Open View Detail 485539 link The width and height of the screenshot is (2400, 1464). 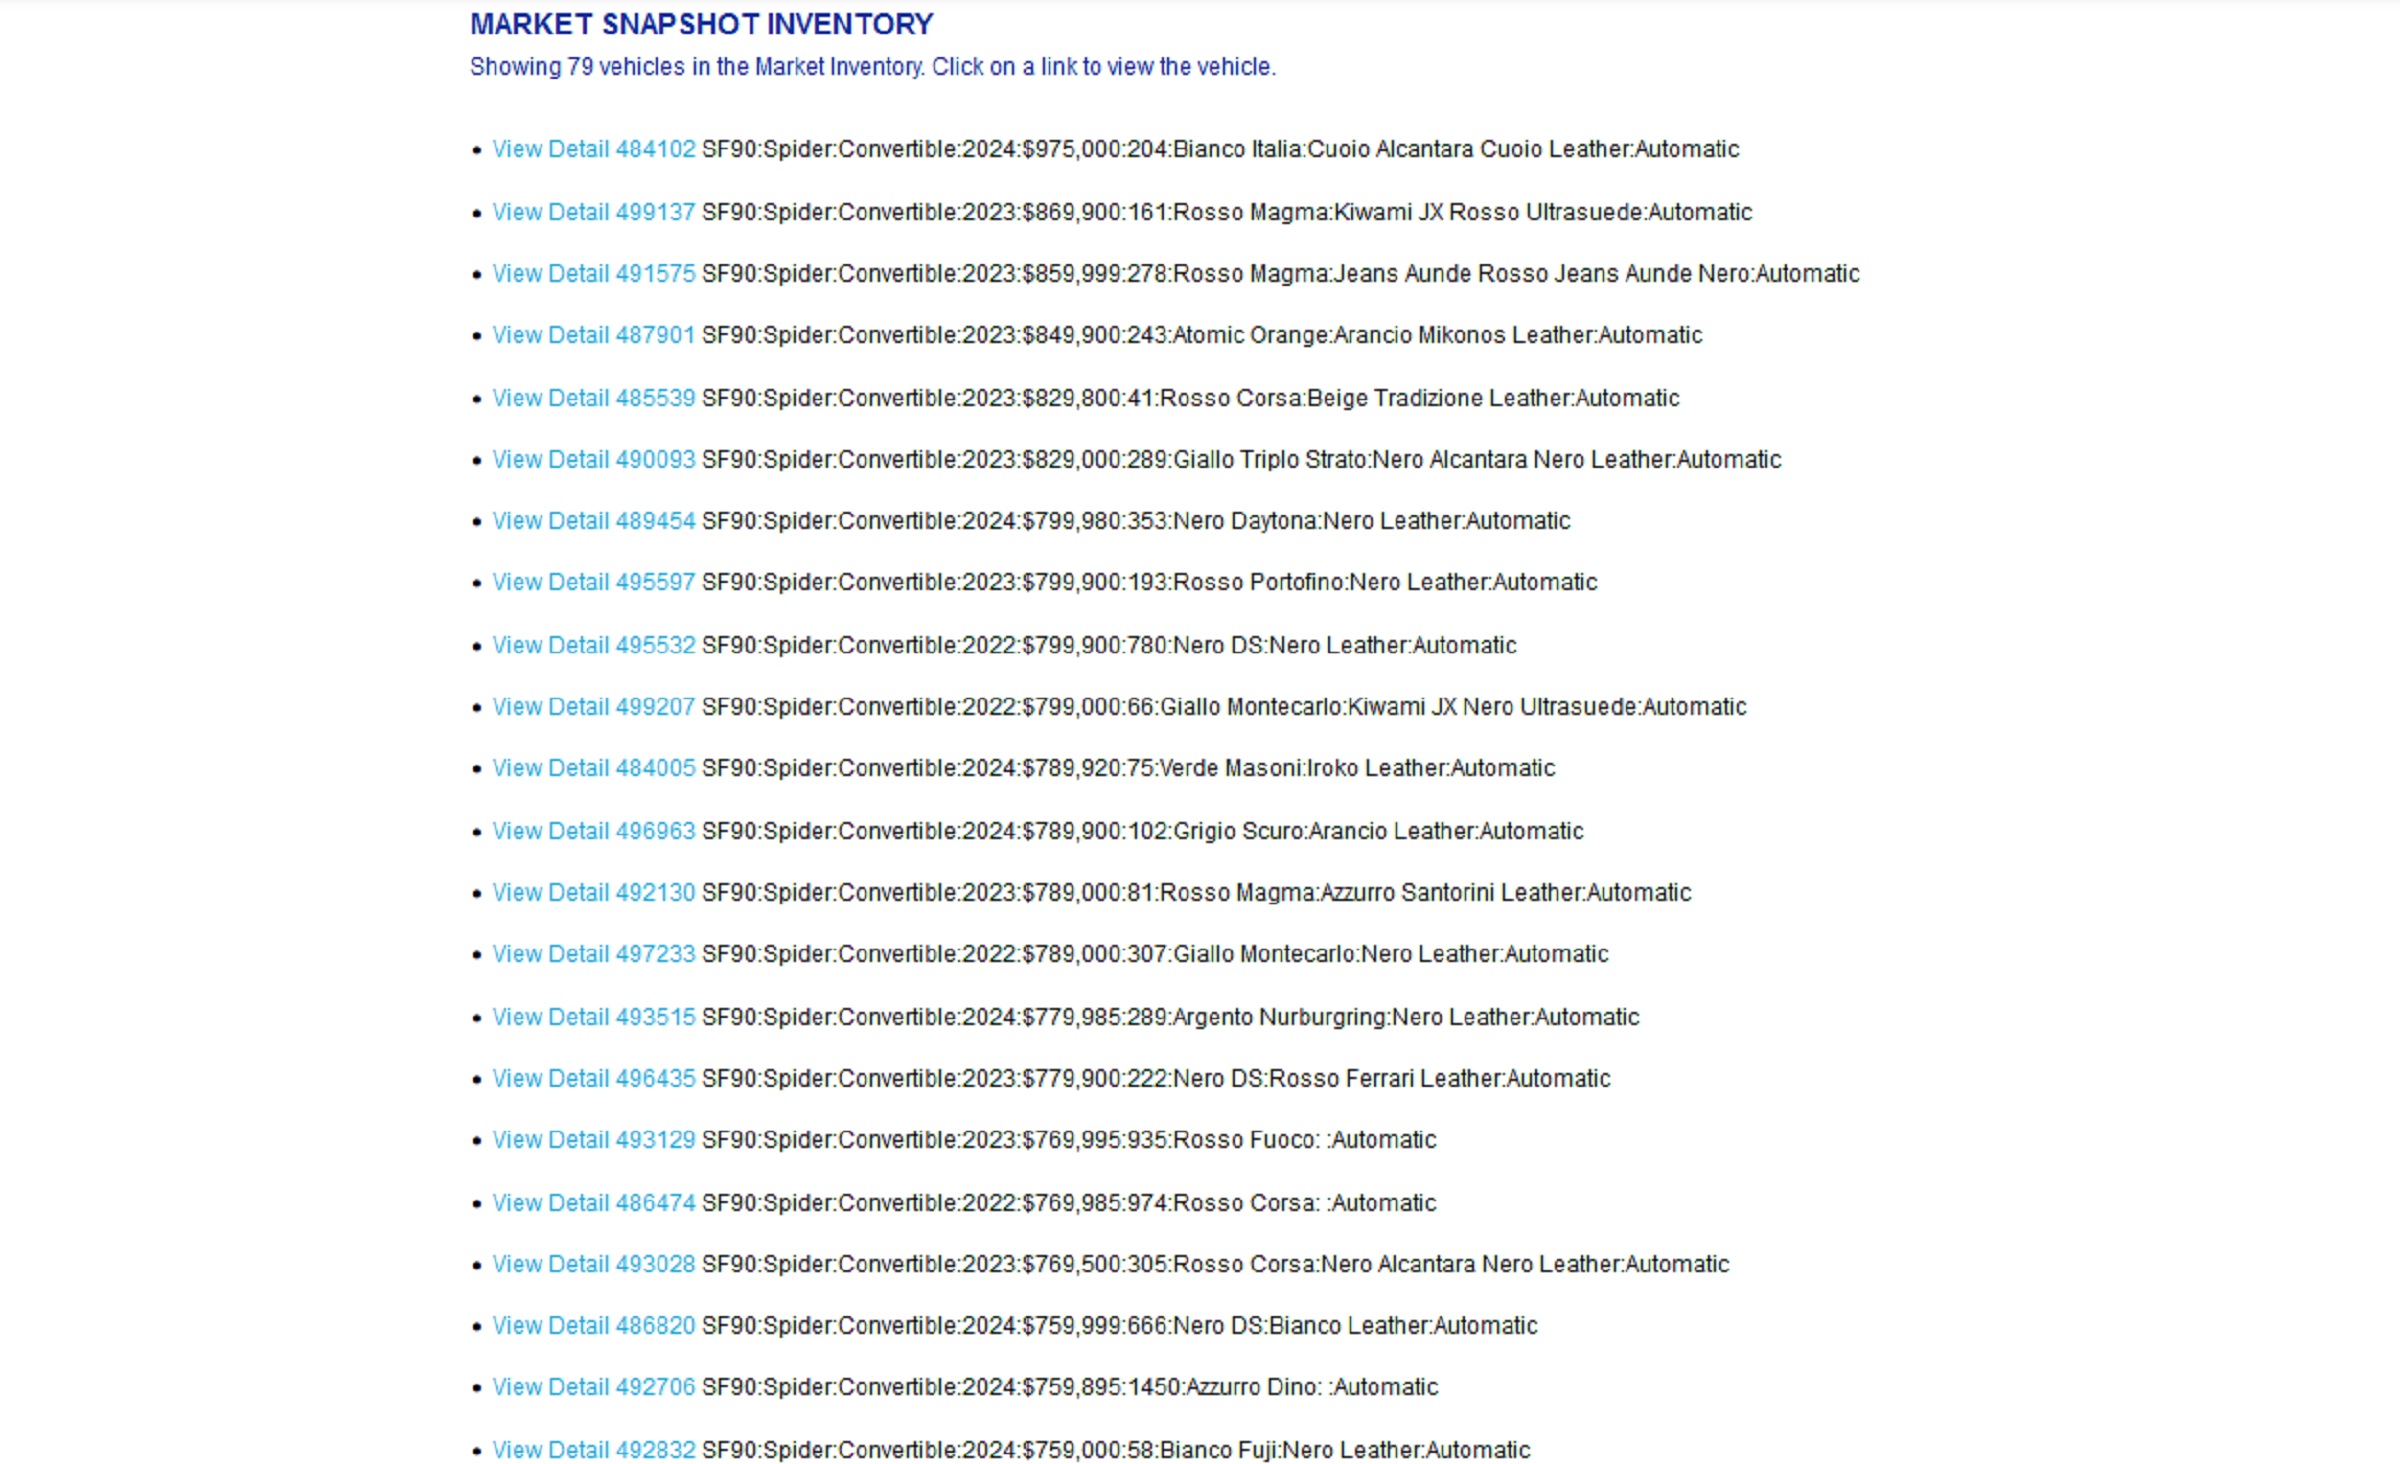[x=593, y=398]
